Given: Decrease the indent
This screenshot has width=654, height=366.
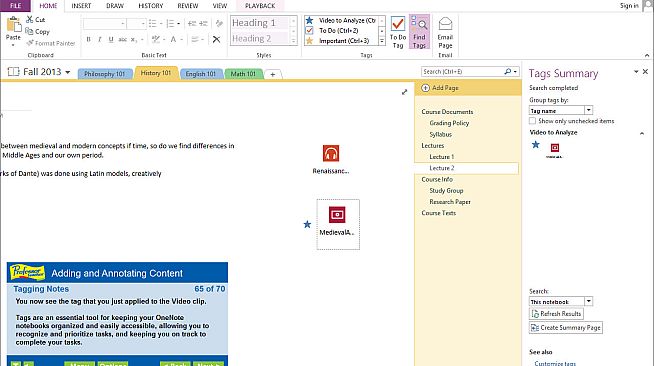Looking at the screenshot, I should click(x=192, y=23).
